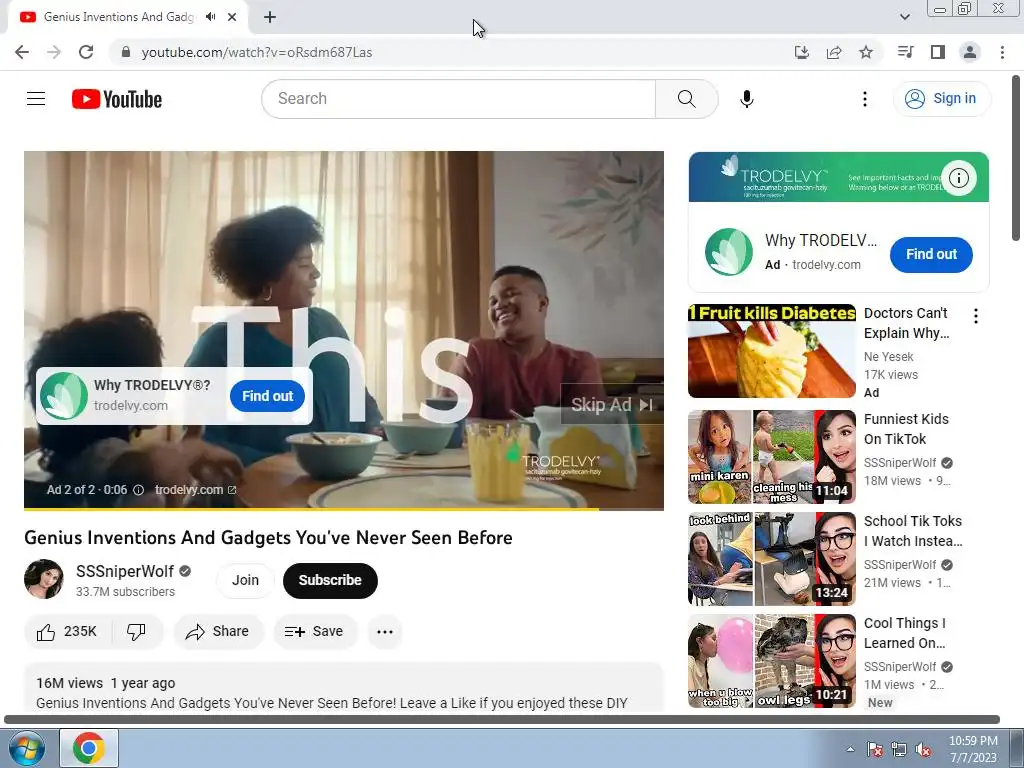Go forward with browser forward arrow

[x=54, y=52]
